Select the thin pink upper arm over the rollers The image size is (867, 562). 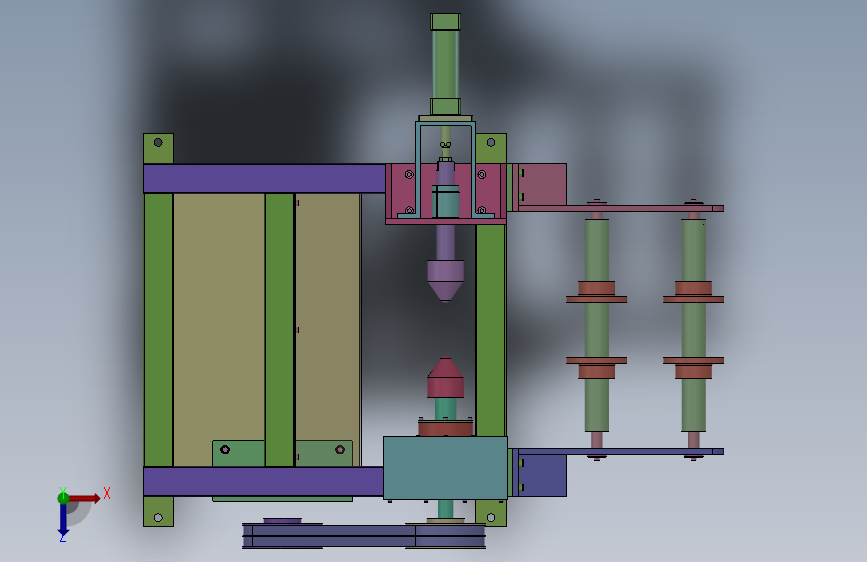coord(621,209)
